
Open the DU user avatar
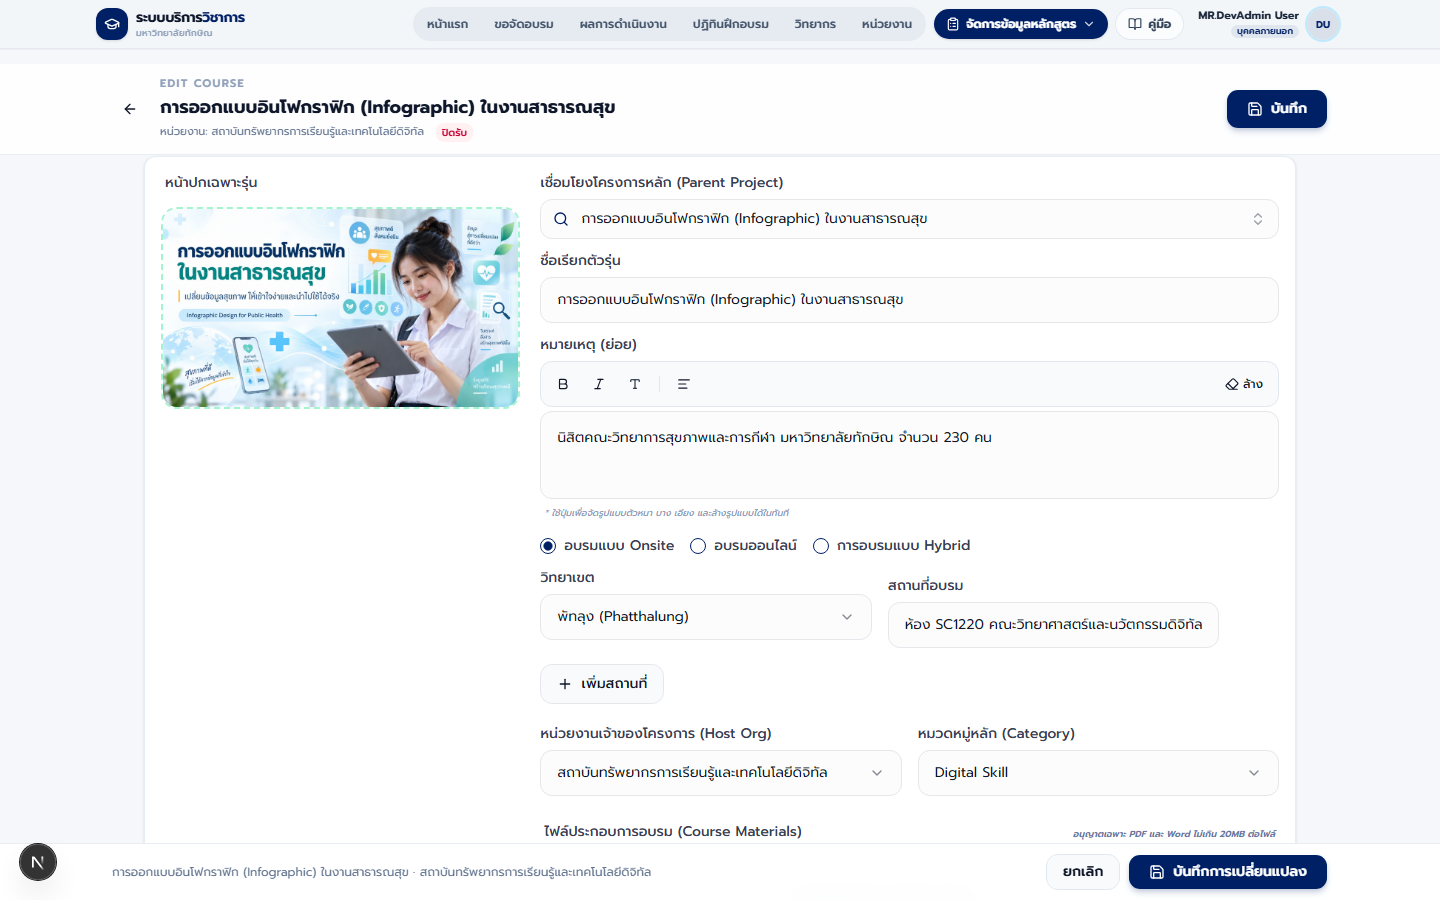(x=1323, y=24)
